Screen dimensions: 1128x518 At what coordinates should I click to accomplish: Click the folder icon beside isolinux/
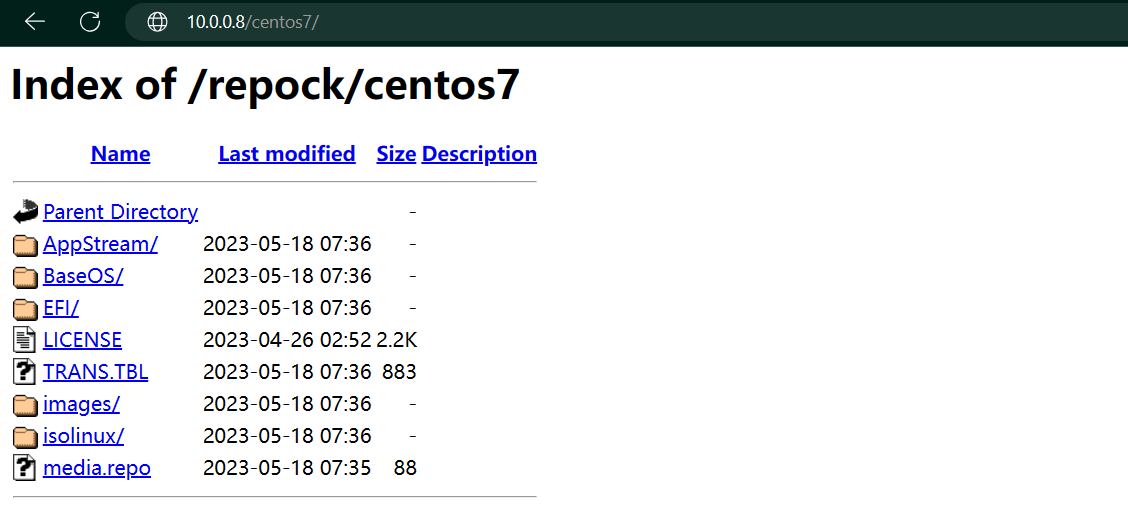25,436
